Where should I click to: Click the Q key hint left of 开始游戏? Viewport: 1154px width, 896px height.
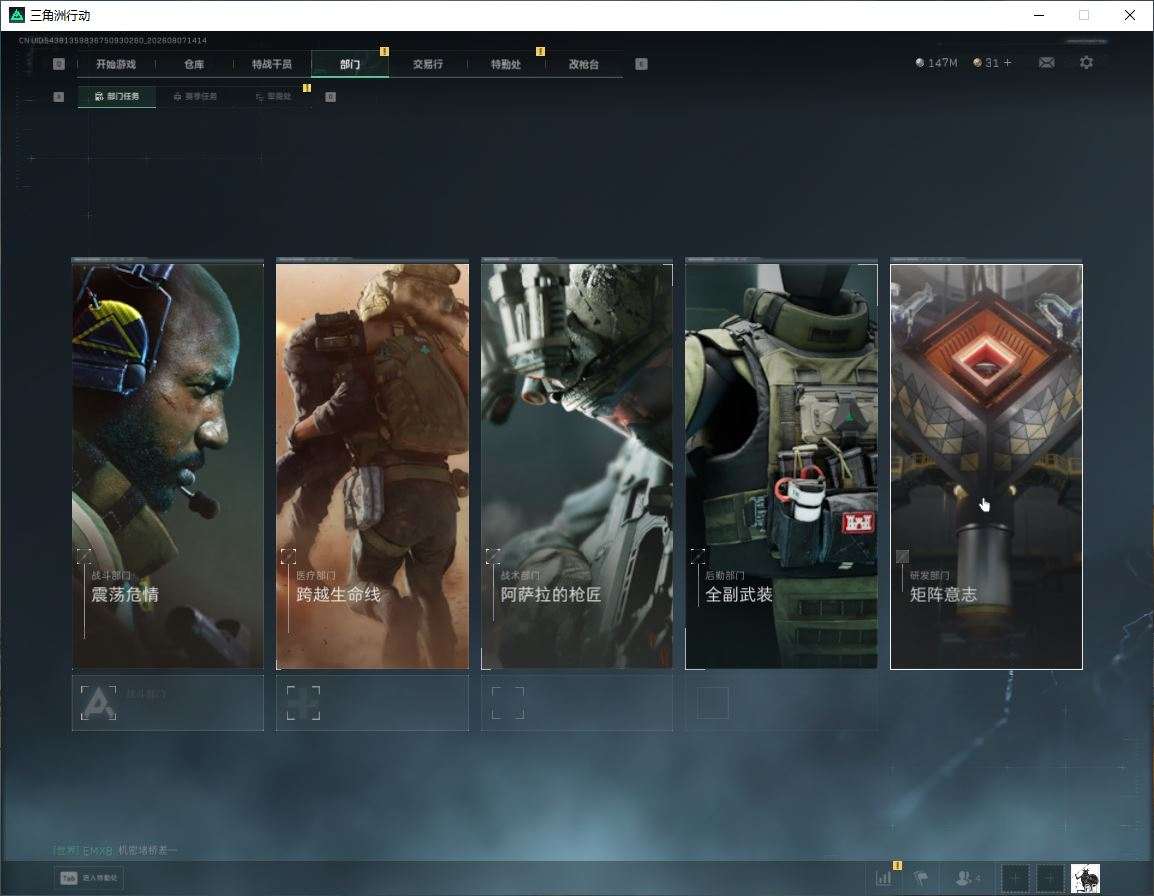tap(59, 64)
